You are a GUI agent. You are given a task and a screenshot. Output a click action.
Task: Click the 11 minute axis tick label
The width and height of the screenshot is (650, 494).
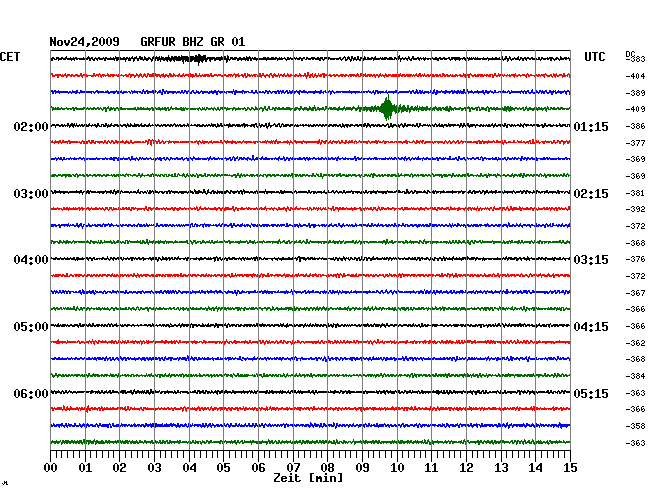(x=431, y=467)
